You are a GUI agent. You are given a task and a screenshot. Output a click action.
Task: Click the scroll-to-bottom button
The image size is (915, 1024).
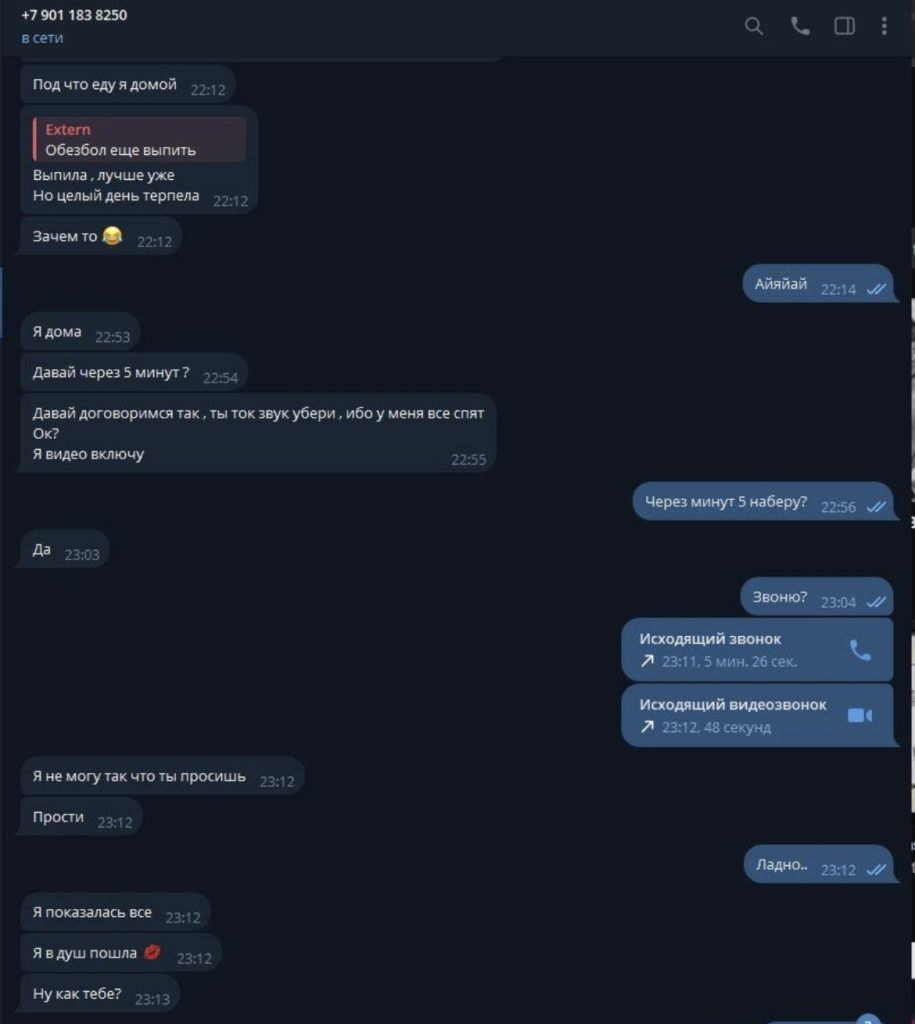coord(869,1019)
